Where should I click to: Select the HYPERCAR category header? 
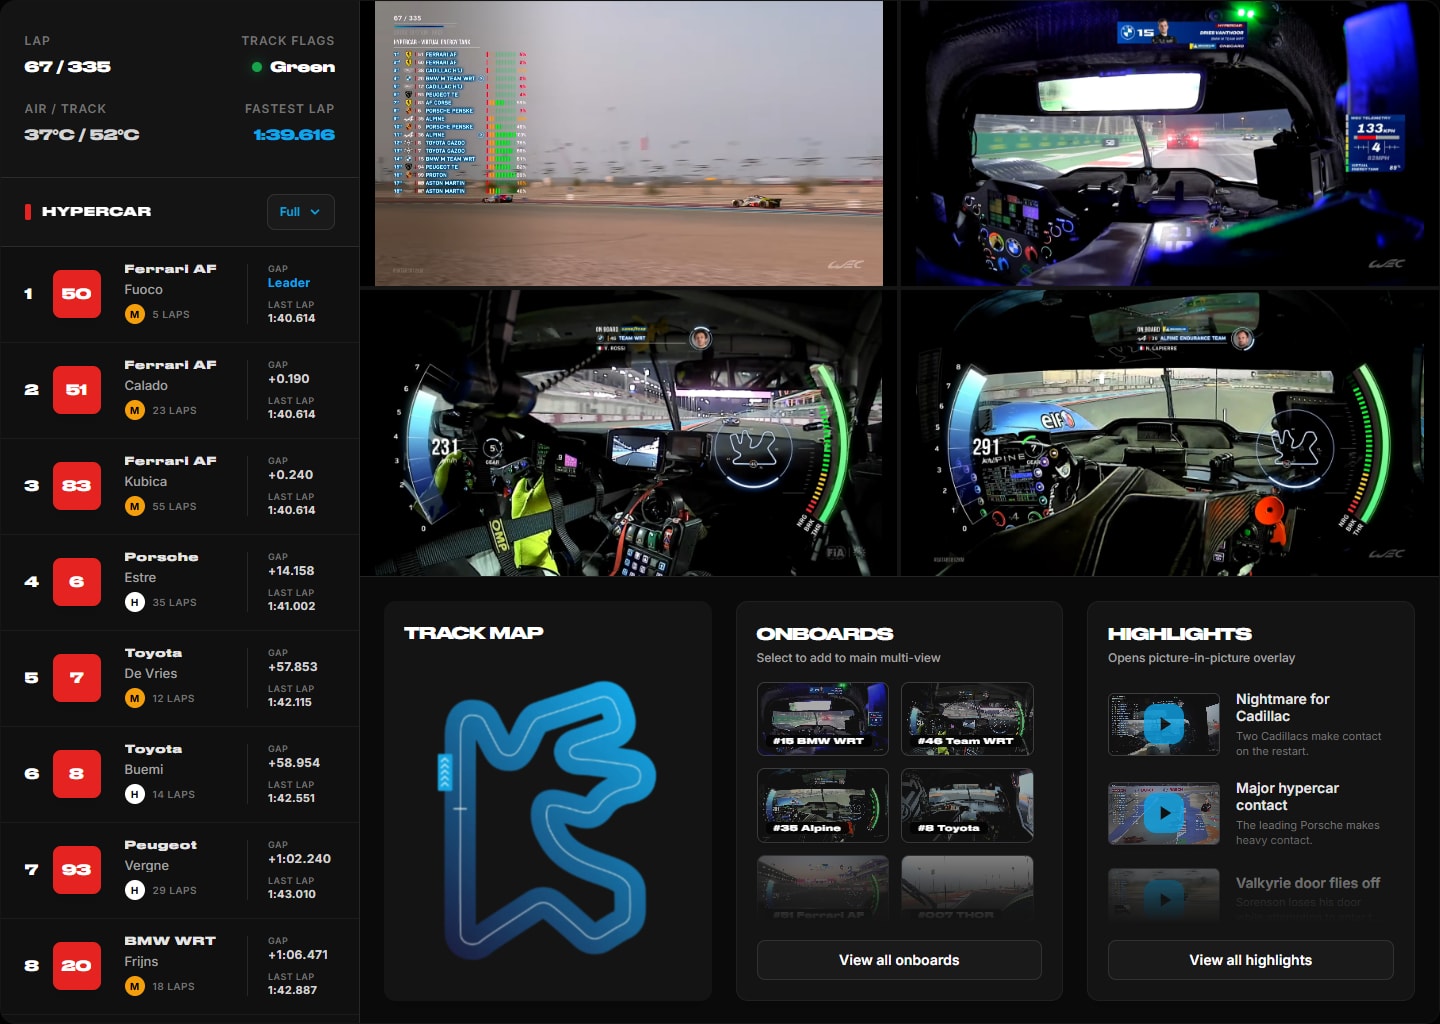95,211
